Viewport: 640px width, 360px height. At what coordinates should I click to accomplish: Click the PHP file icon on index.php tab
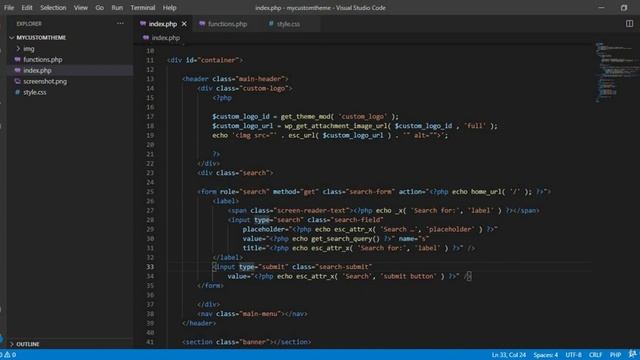[x=143, y=24]
